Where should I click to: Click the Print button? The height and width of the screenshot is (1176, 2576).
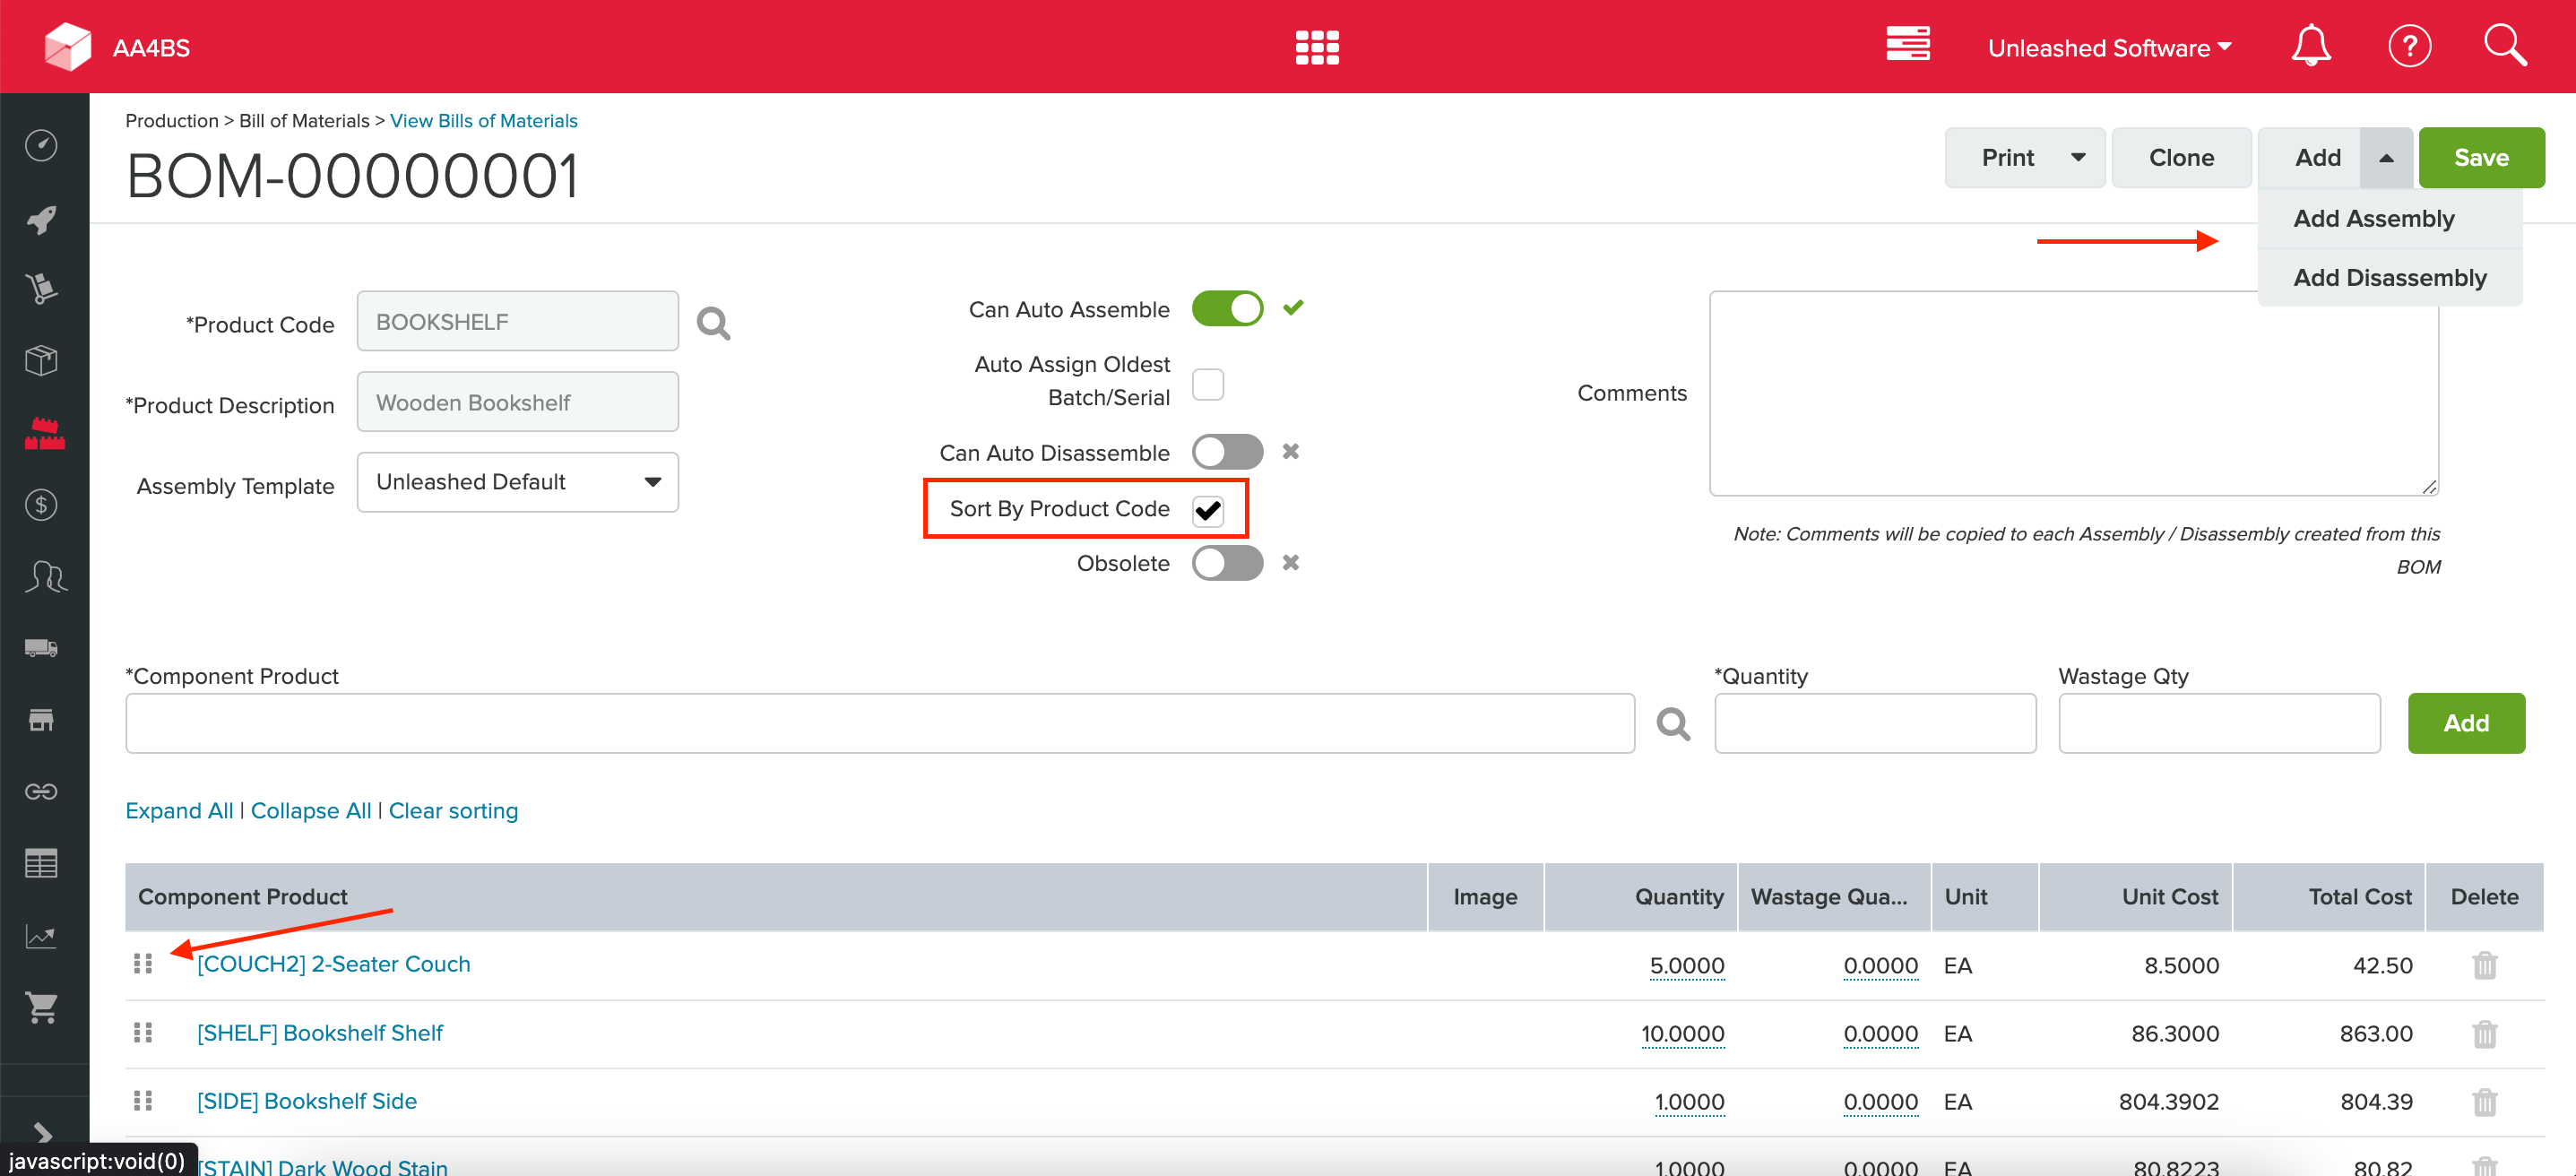point(2007,157)
